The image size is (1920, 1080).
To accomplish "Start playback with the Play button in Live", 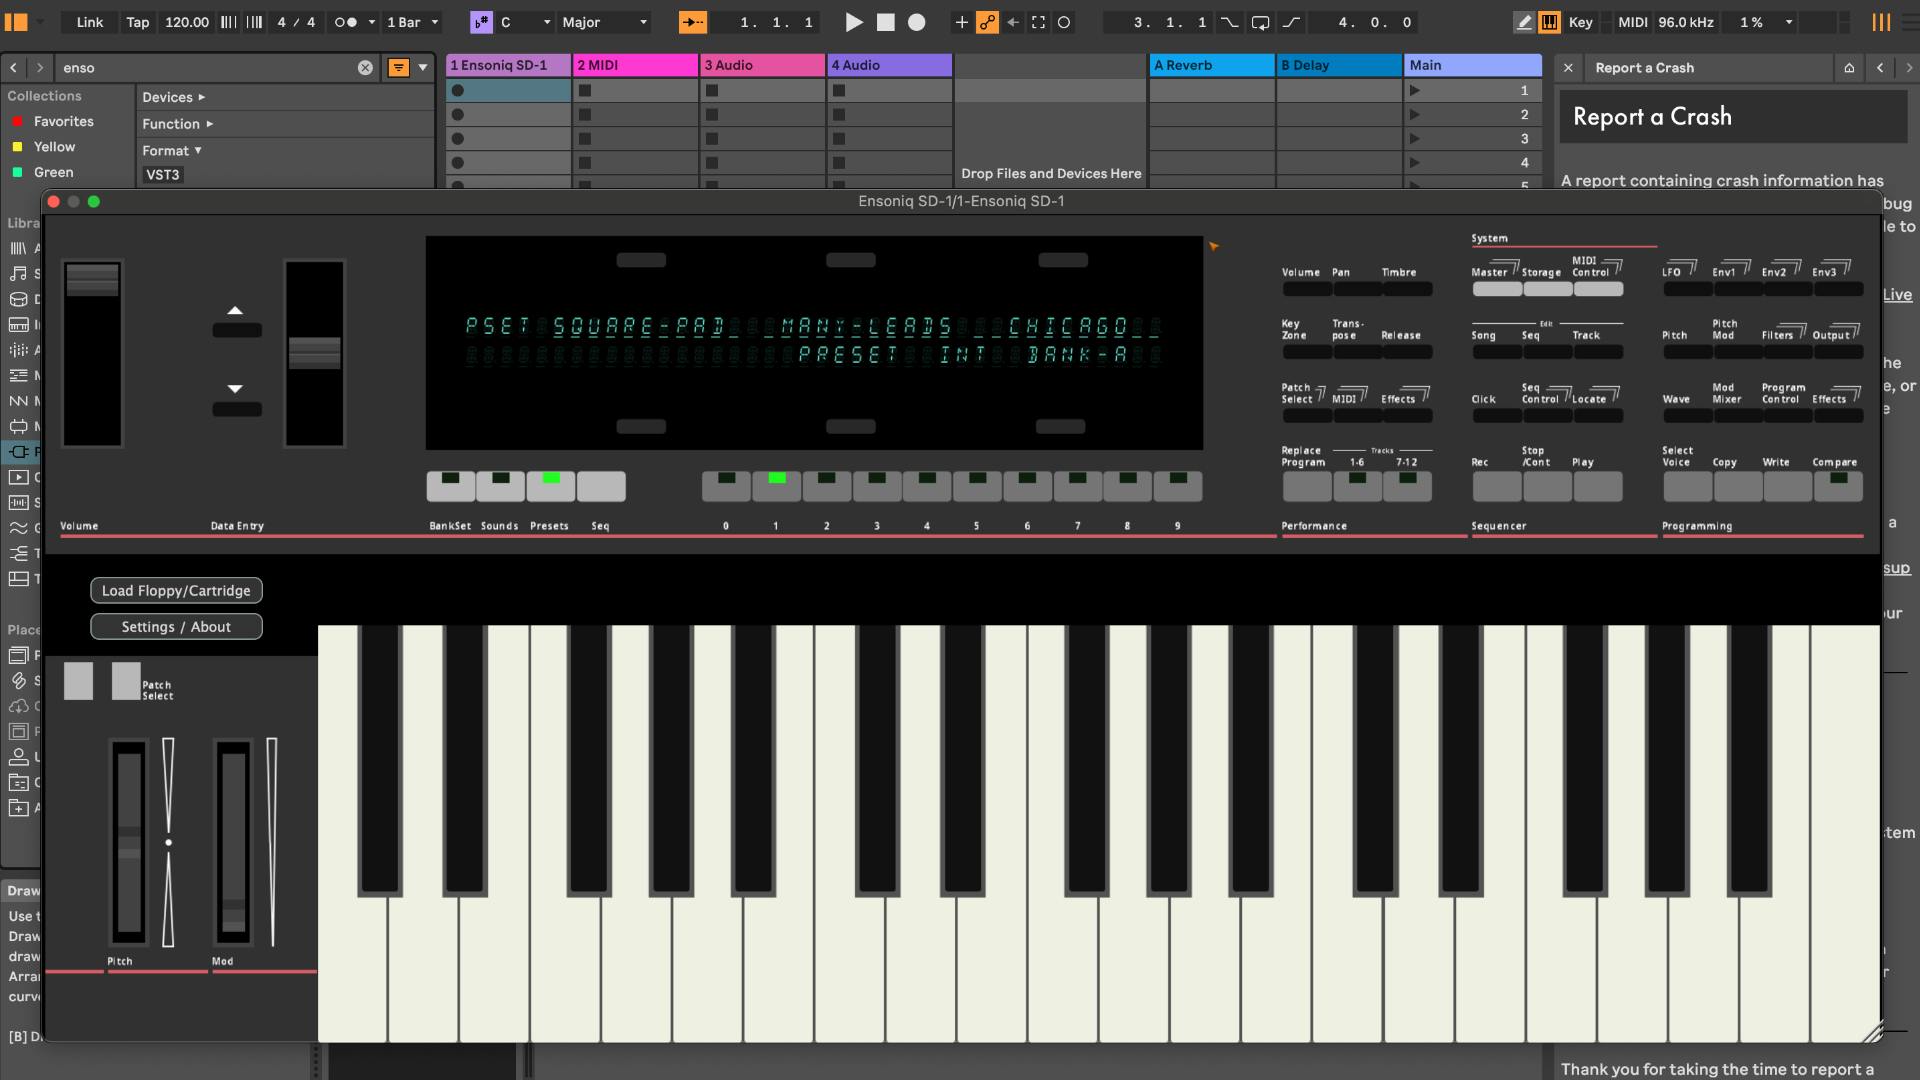I will click(853, 22).
